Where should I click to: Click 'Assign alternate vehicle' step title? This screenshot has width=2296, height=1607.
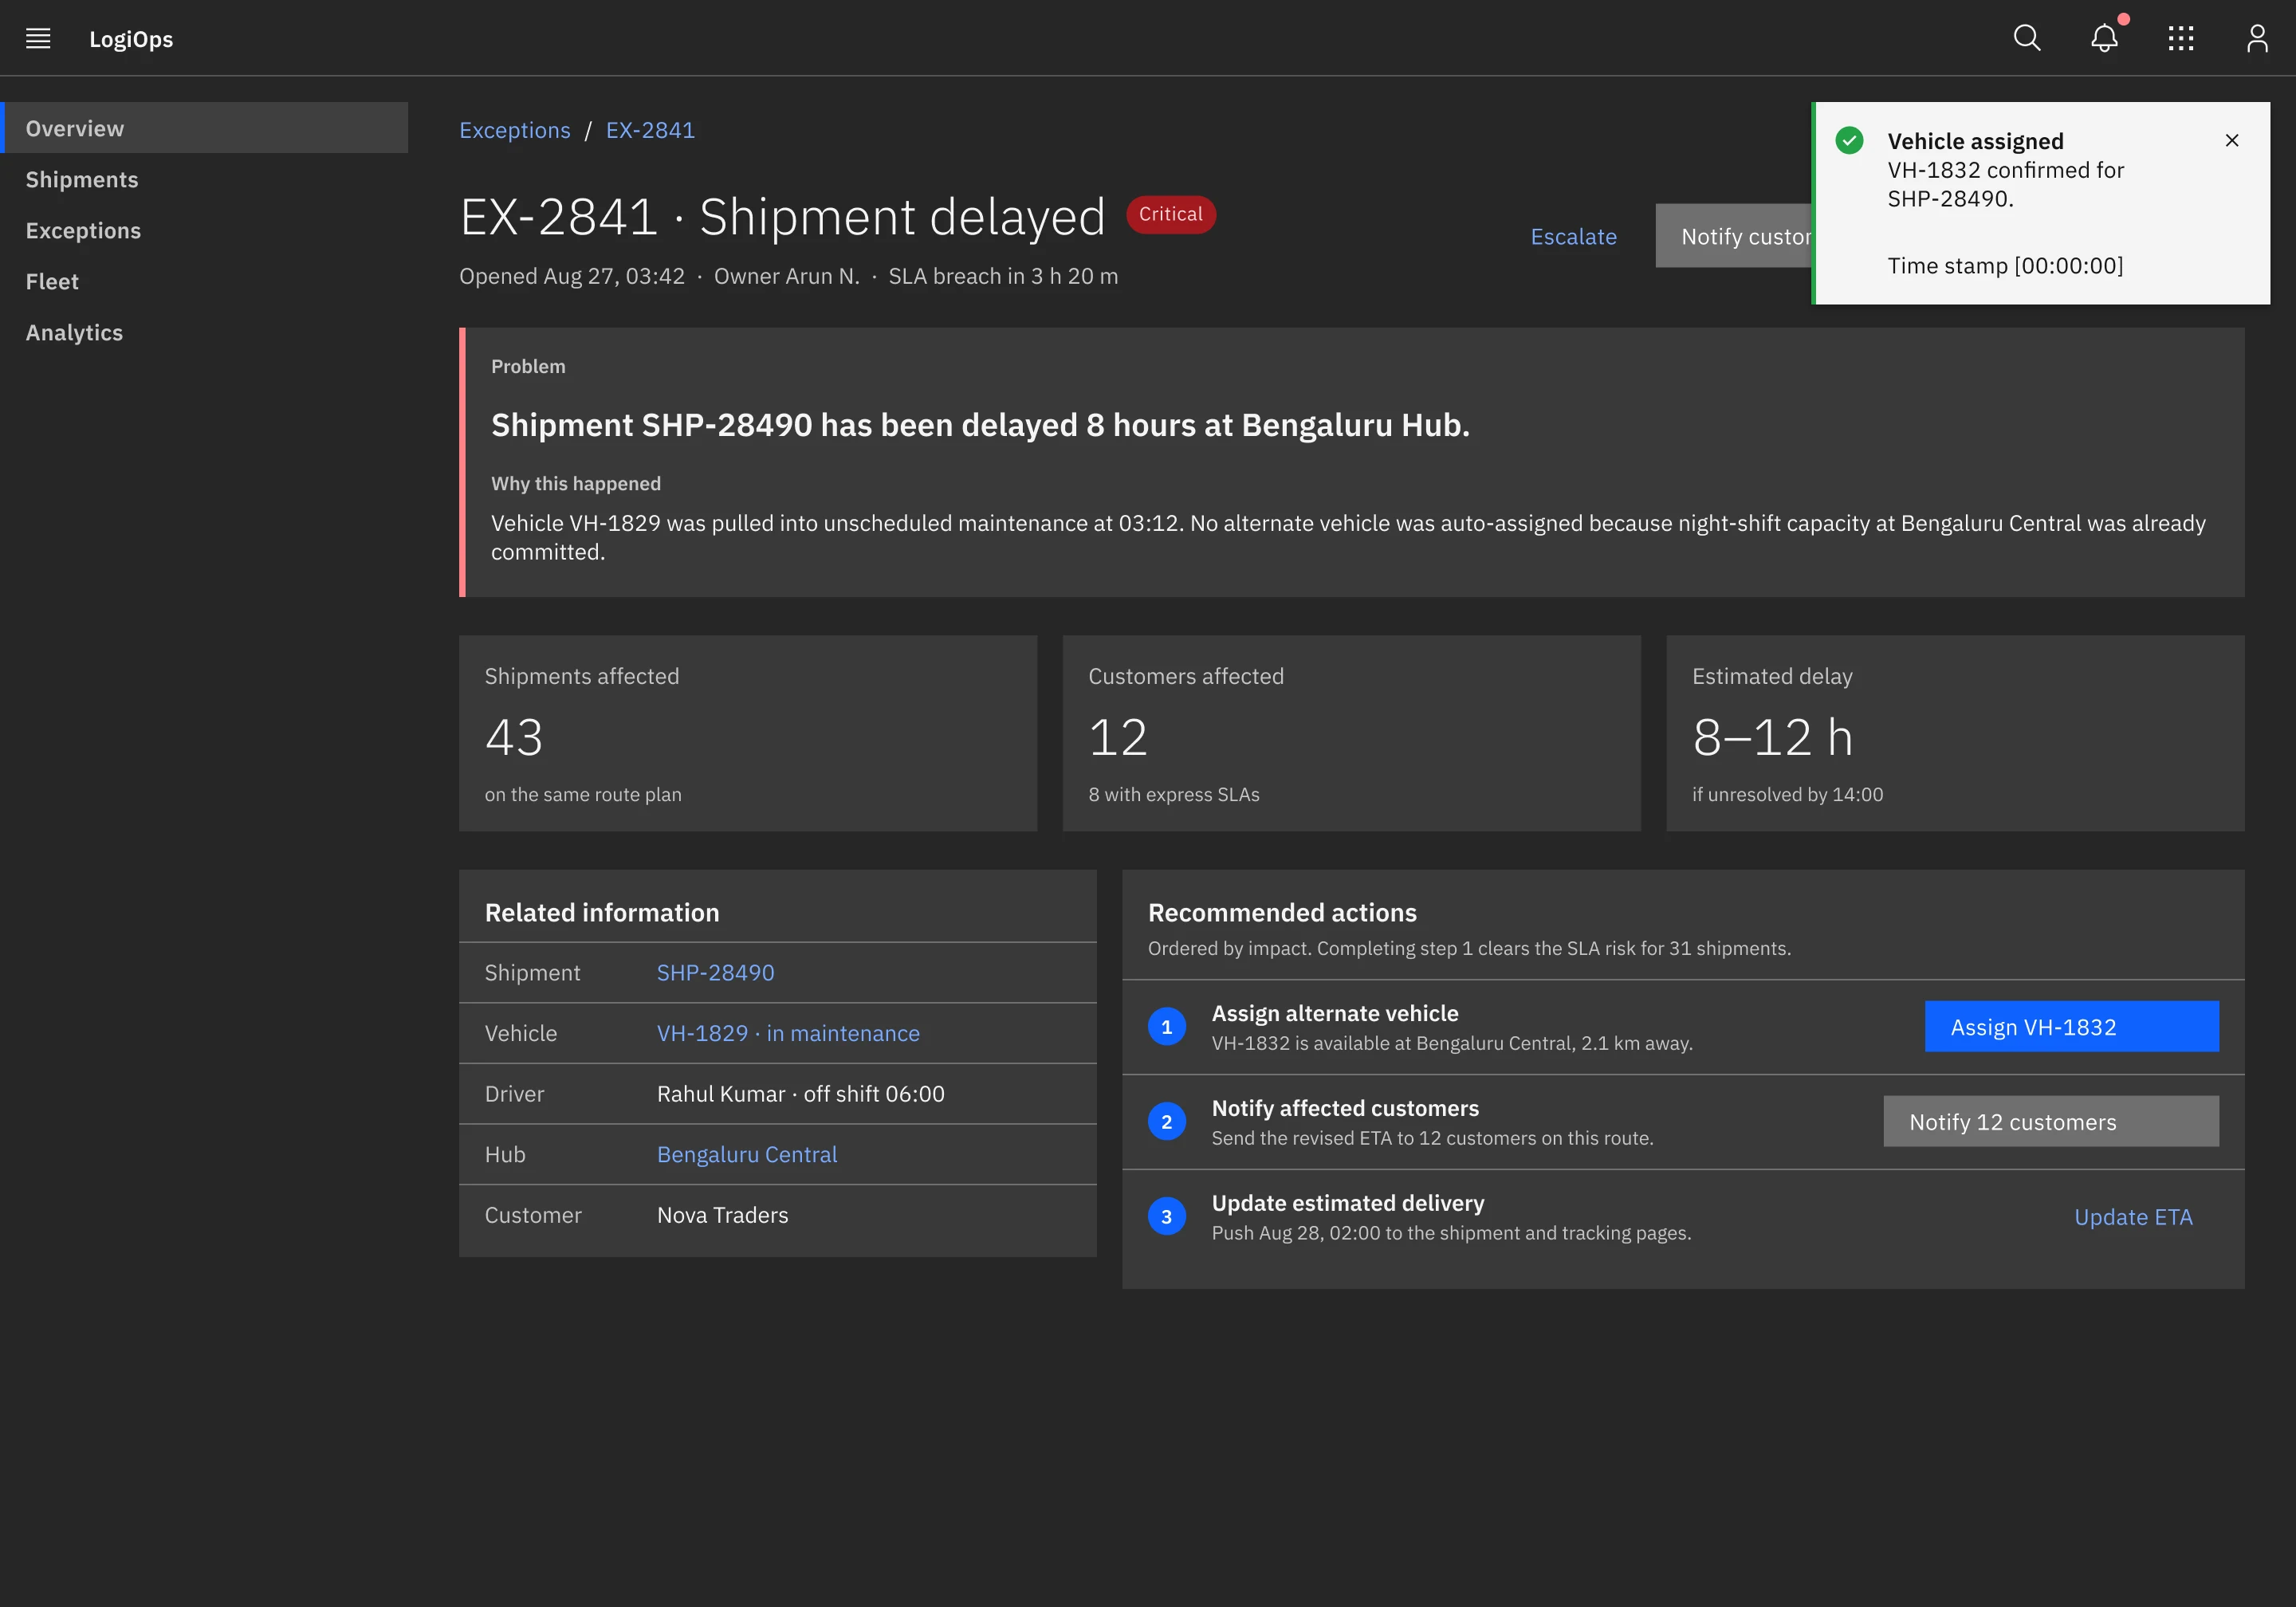click(1335, 1013)
